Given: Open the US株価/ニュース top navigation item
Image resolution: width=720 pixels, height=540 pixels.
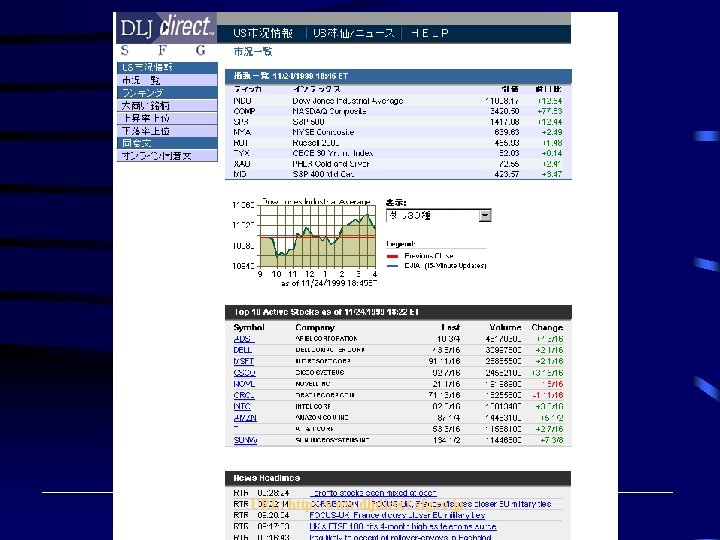Looking at the screenshot, I should (353, 33).
